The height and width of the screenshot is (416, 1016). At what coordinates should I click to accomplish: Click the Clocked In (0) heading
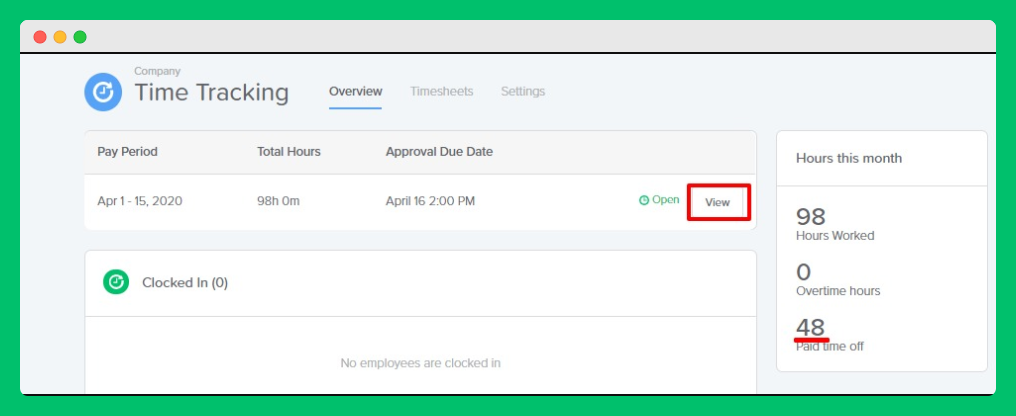(185, 283)
